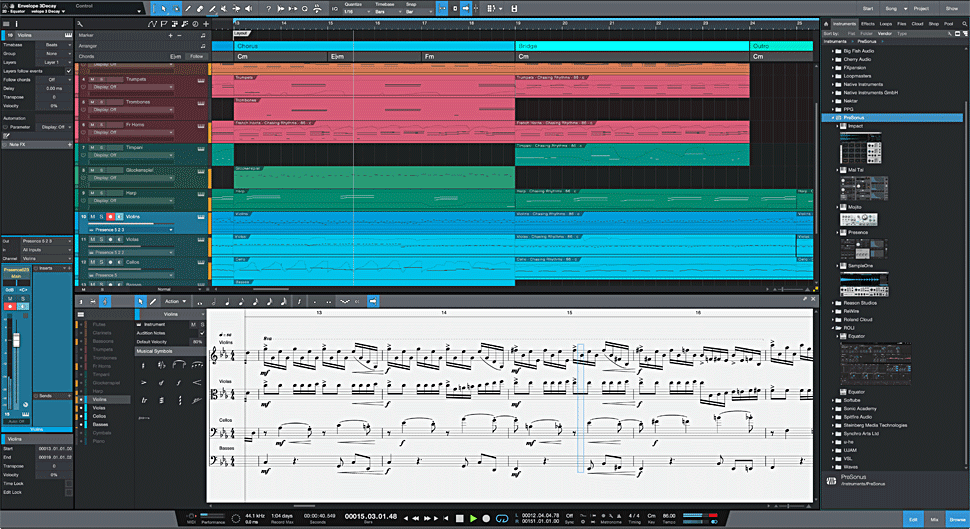Open the Timebase Bars dropdown
Viewport: 970px width, 529px height.
388,12
